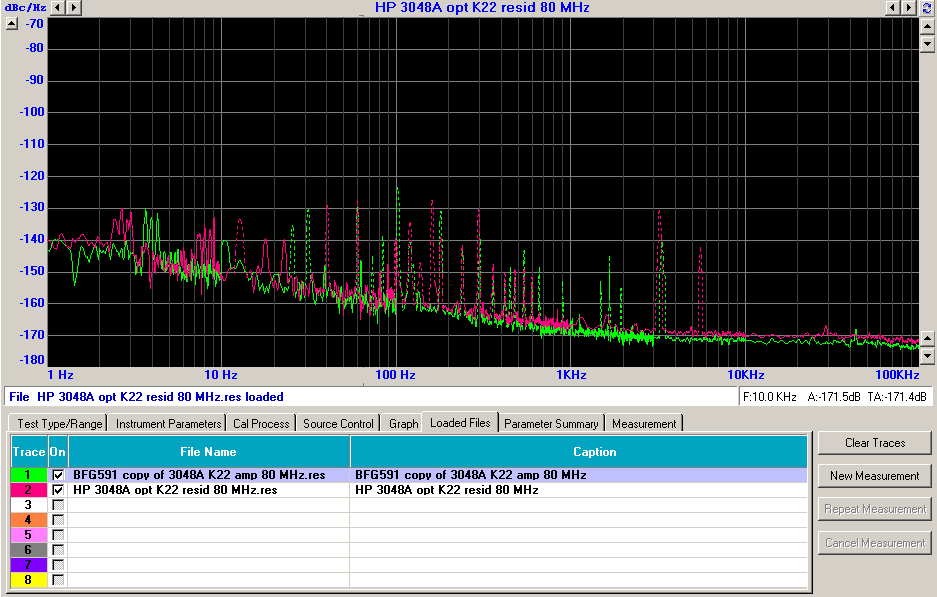Image resolution: width=937 pixels, height=597 pixels.
Task: Click the Repeat Measurement button
Action: click(x=875, y=509)
